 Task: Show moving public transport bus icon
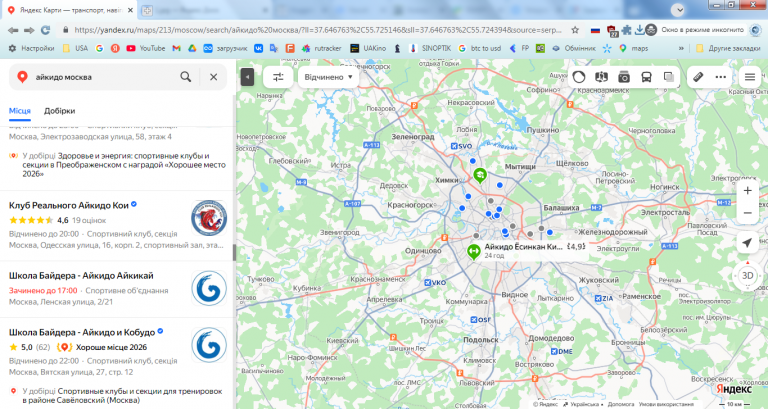[x=647, y=77]
